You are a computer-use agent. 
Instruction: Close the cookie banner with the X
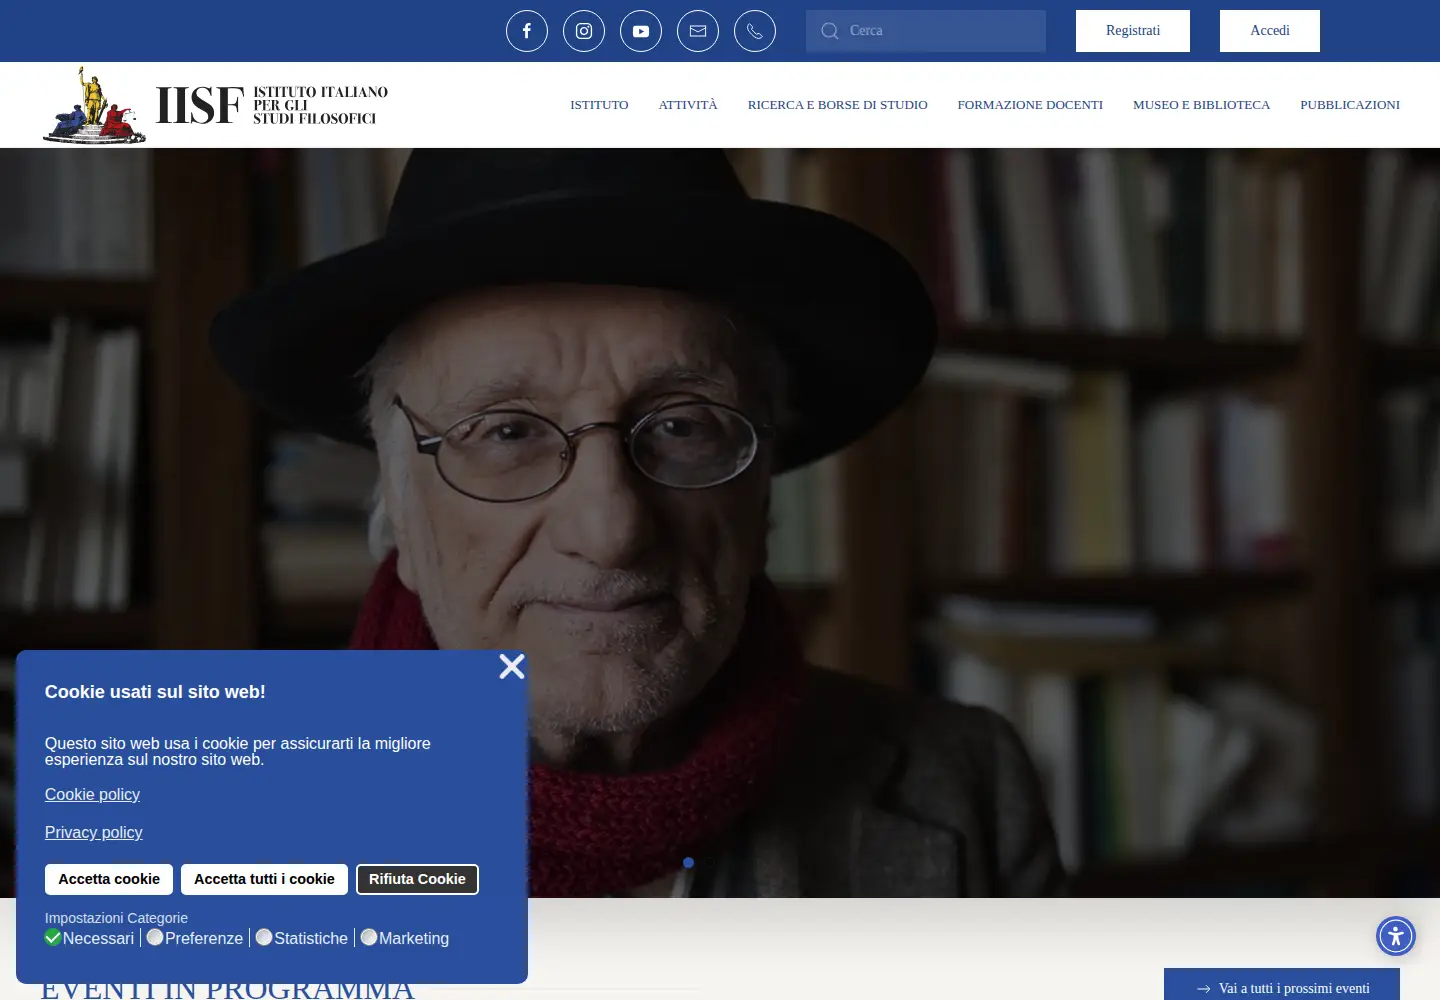[x=512, y=666]
